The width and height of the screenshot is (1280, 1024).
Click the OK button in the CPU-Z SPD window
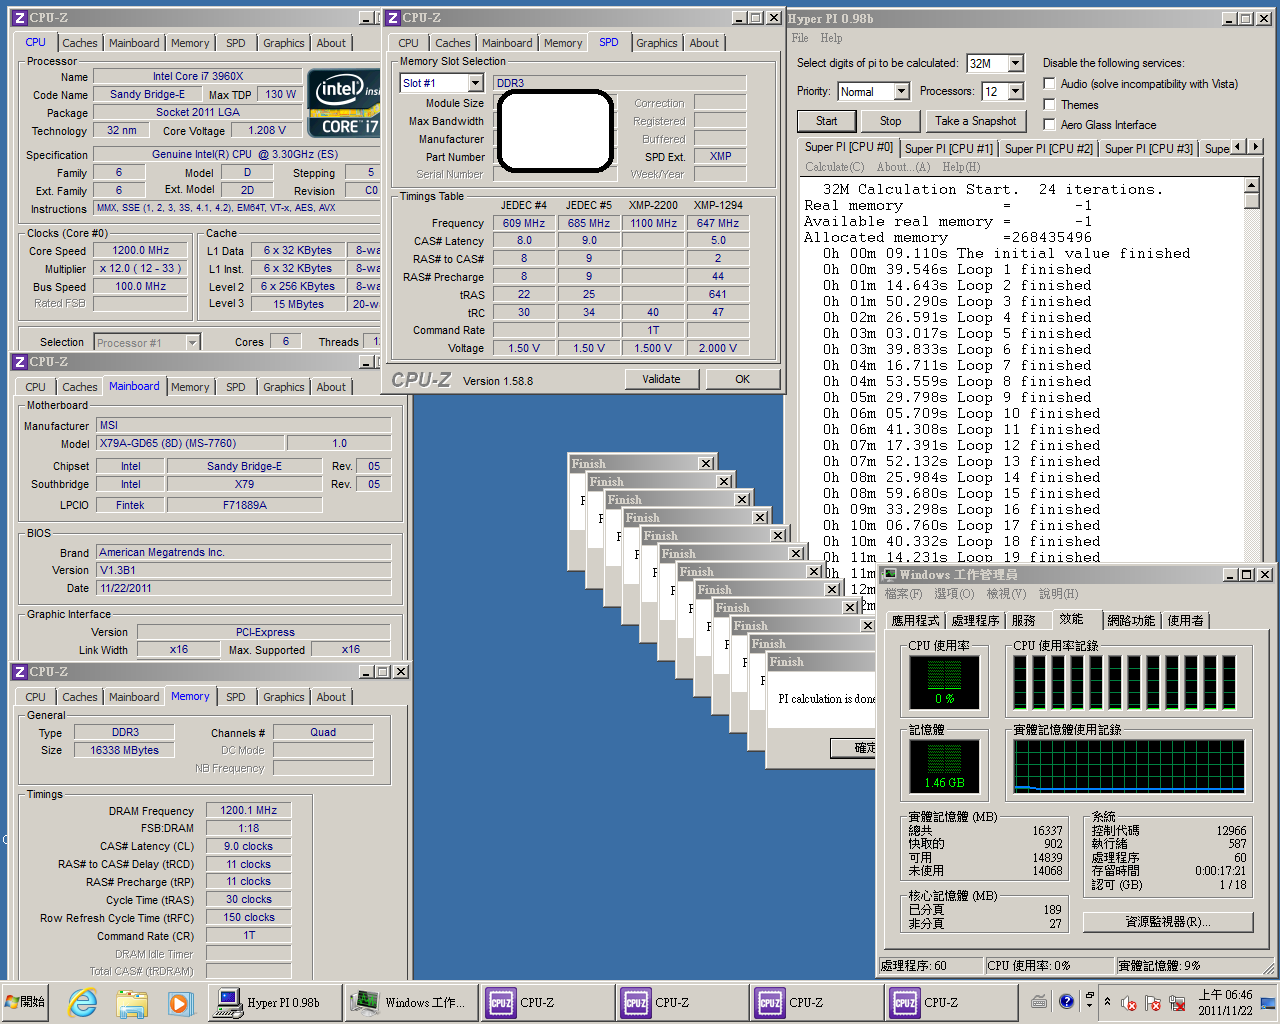(x=742, y=379)
